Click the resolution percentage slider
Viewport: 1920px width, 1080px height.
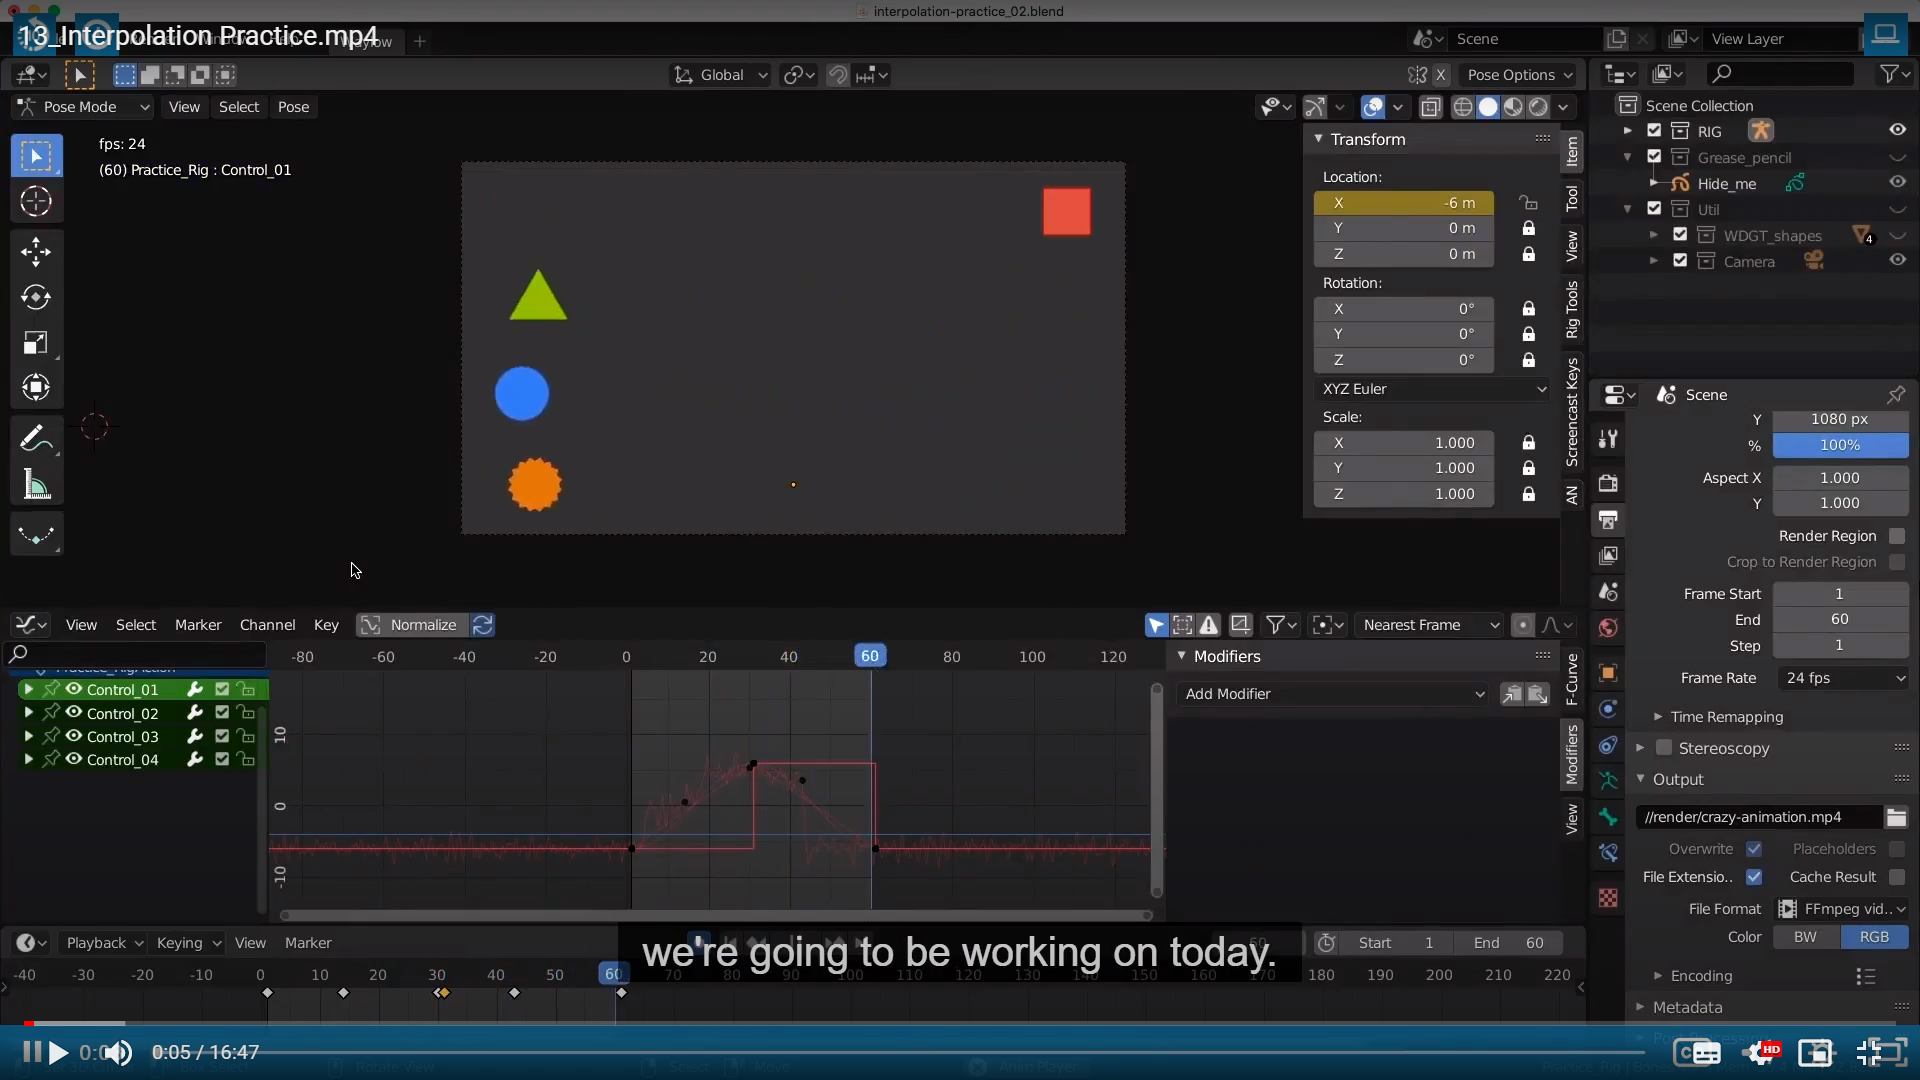(x=1840, y=445)
